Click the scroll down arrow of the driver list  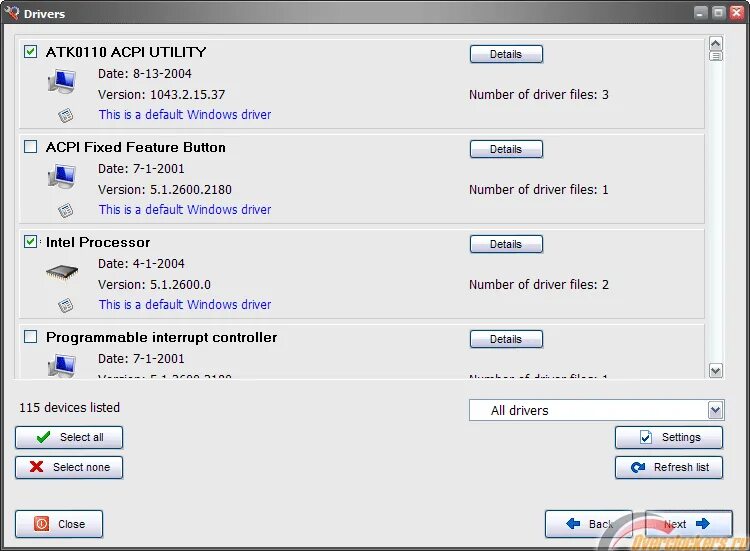[x=716, y=371]
